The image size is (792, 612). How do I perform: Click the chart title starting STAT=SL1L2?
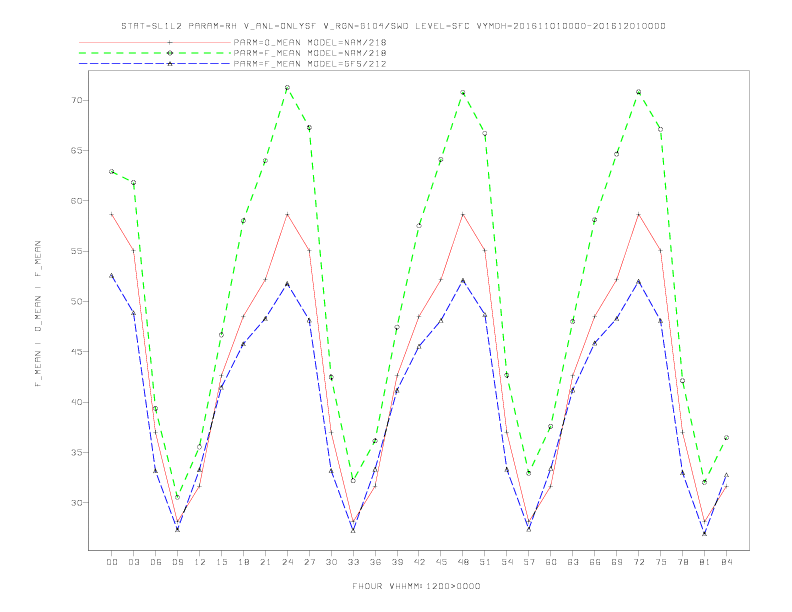(393, 26)
